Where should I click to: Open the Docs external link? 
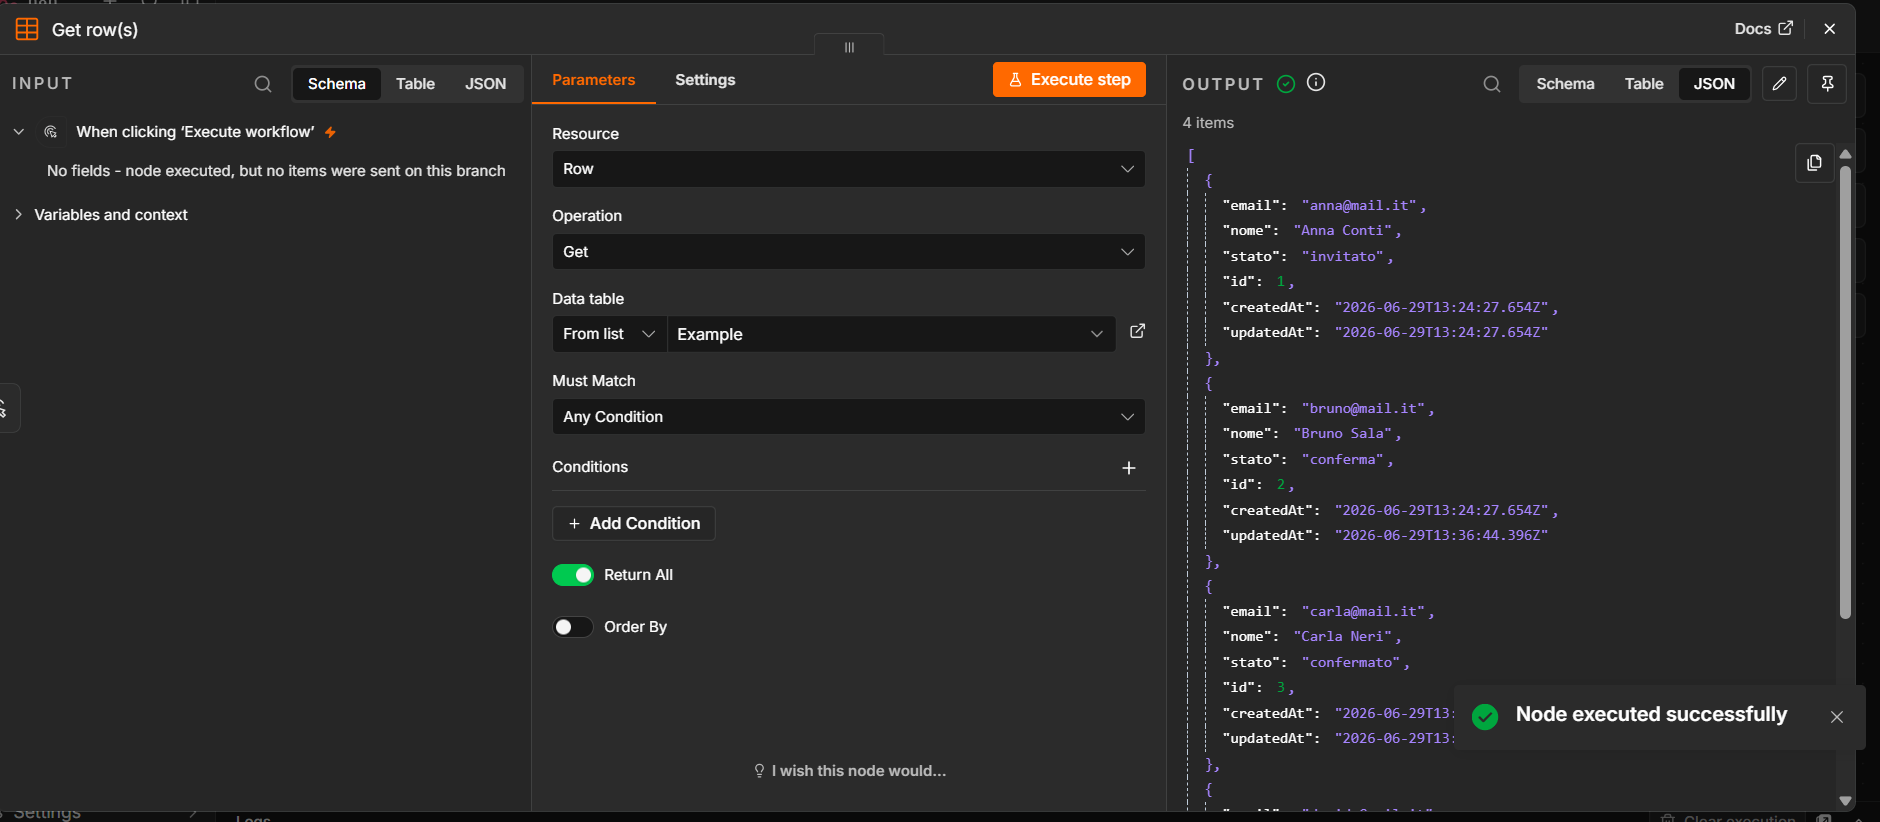click(1763, 29)
